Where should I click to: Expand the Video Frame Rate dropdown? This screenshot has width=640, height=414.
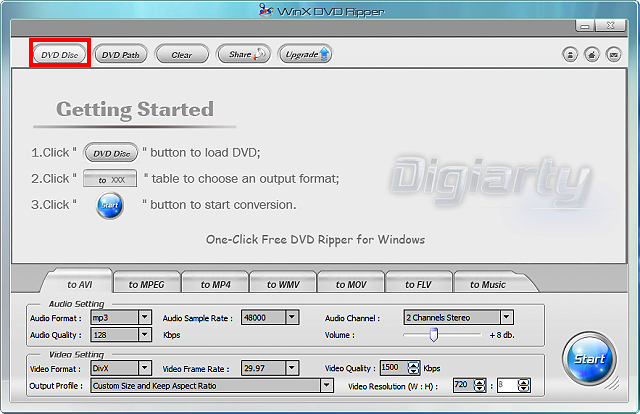(x=291, y=368)
